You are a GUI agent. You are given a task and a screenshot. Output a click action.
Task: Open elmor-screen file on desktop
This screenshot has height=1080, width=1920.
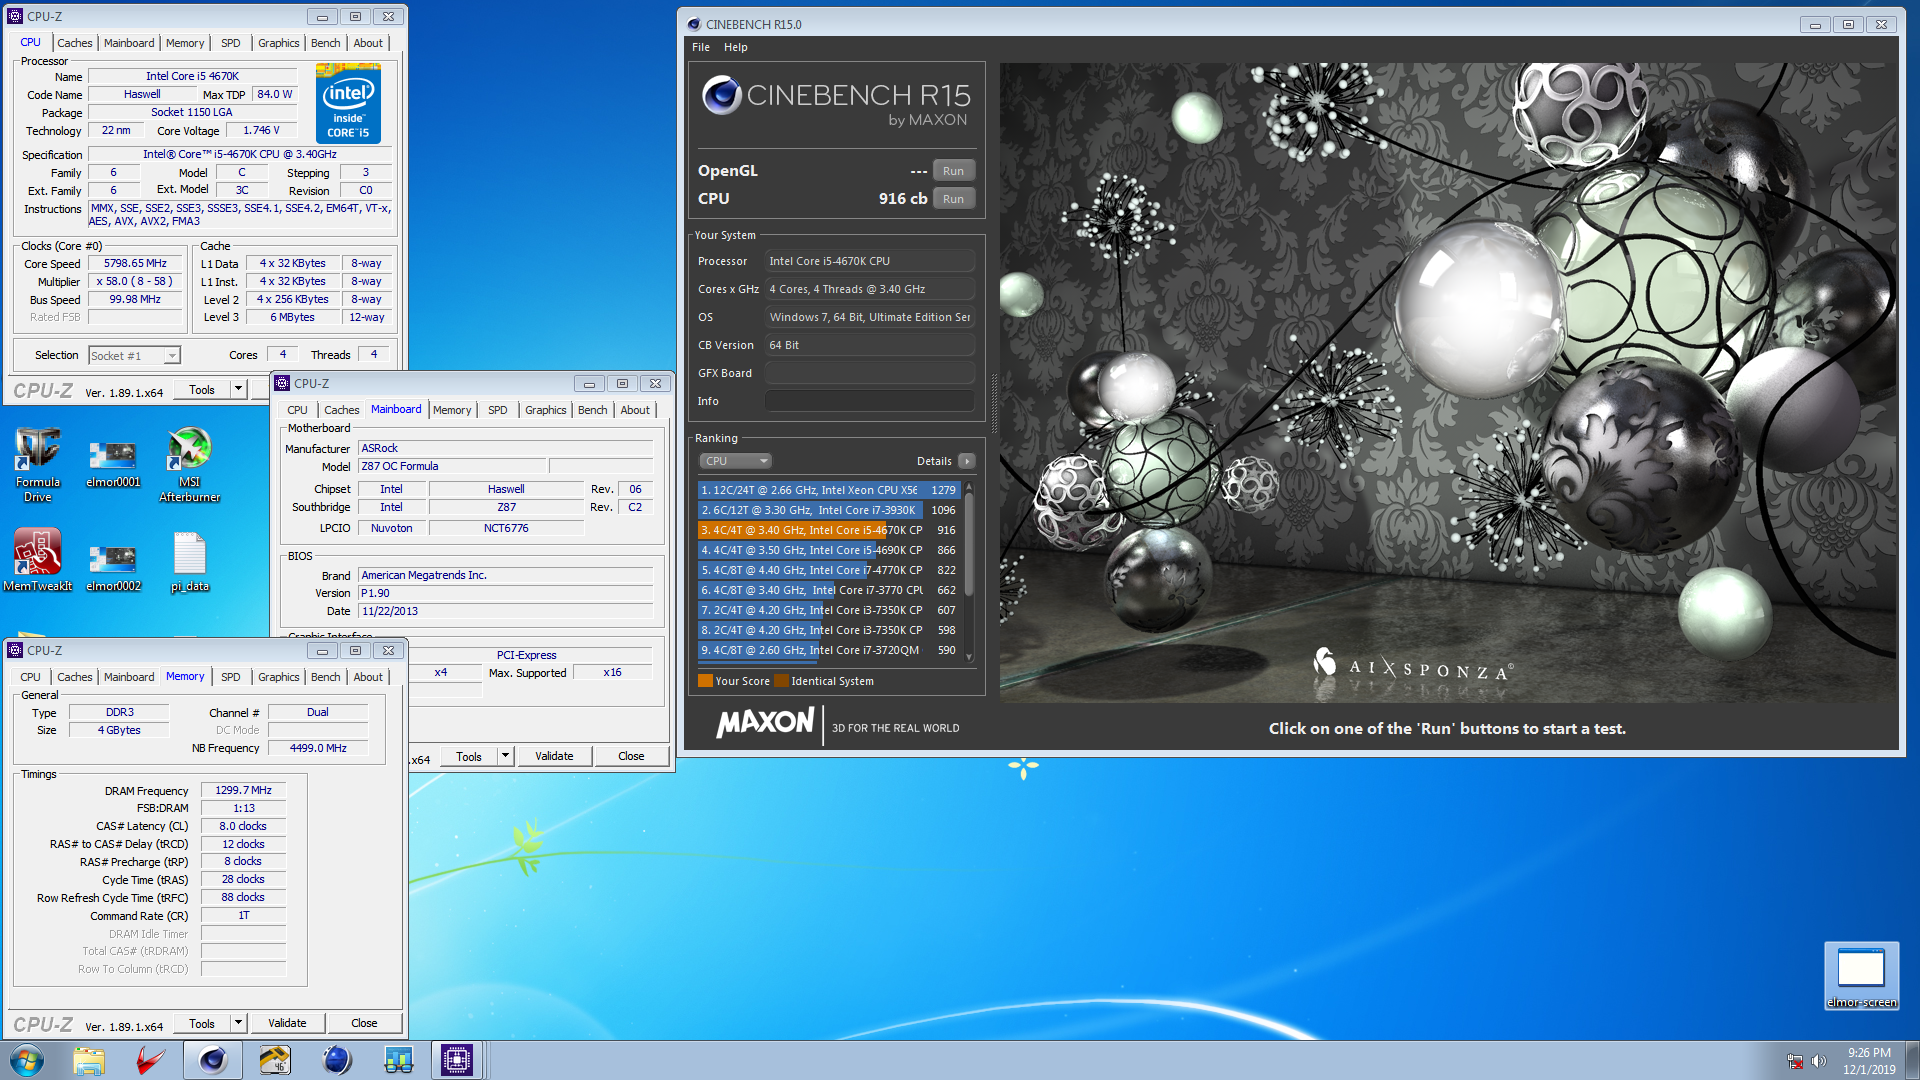1861,976
